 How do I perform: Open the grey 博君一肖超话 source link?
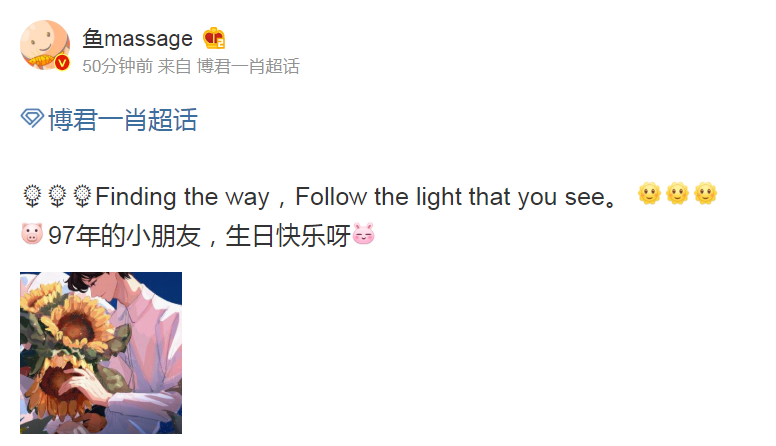(x=248, y=66)
